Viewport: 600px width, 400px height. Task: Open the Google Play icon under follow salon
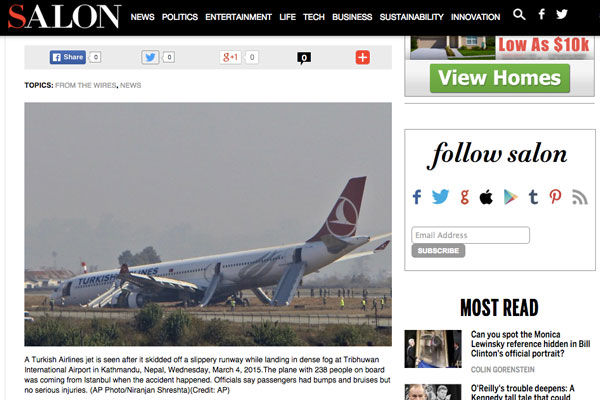(510, 197)
